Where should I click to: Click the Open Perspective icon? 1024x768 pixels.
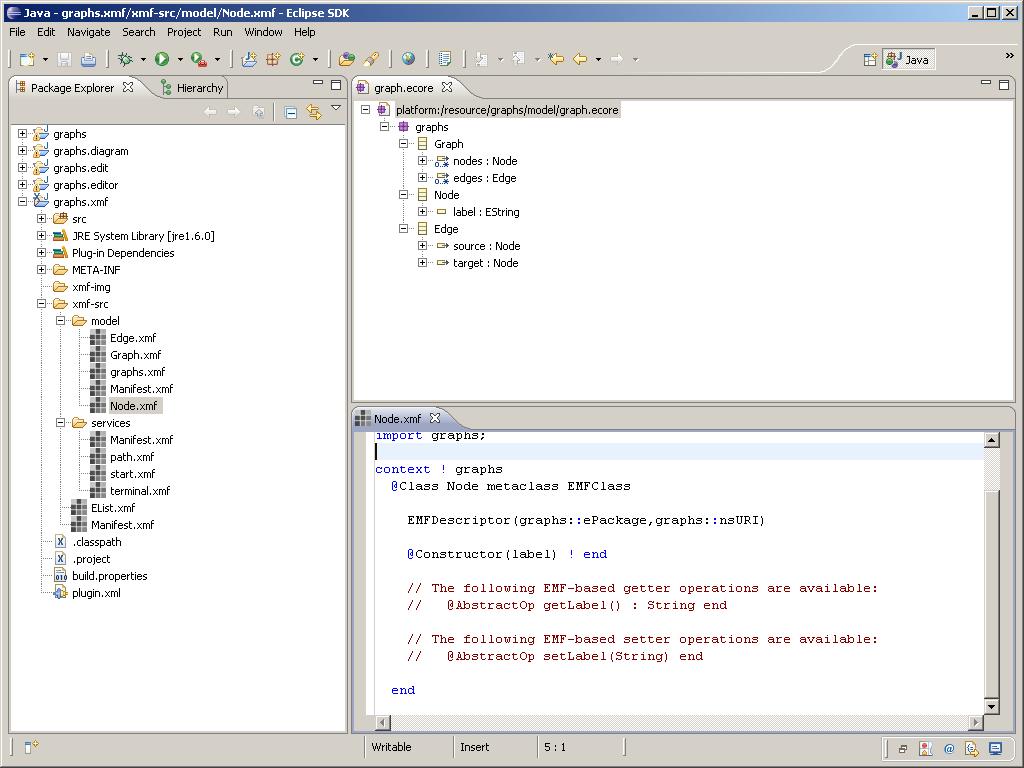click(870, 60)
